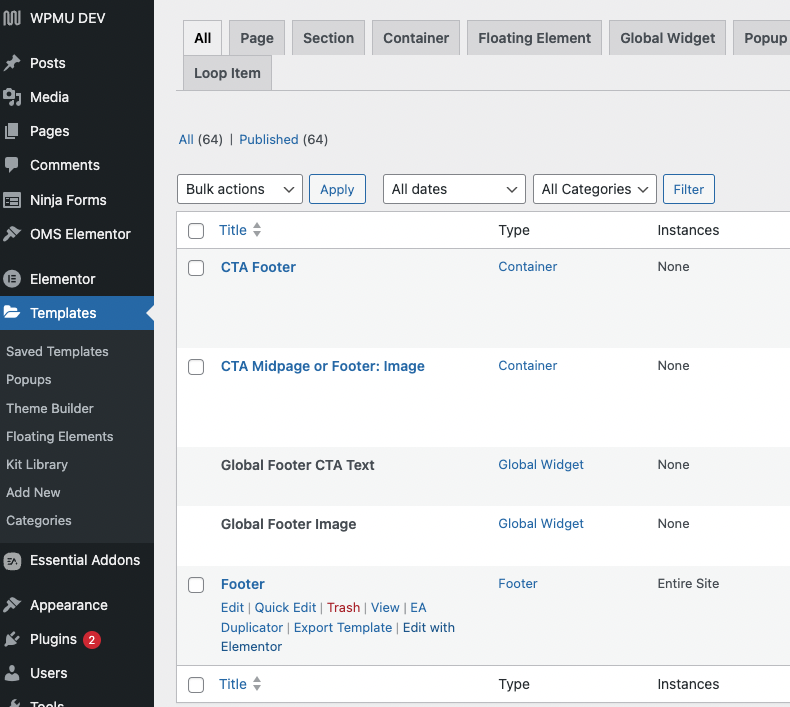Switch to the Page tab
This screenshot has width=790, height=707.
click(x=257, y=38)
